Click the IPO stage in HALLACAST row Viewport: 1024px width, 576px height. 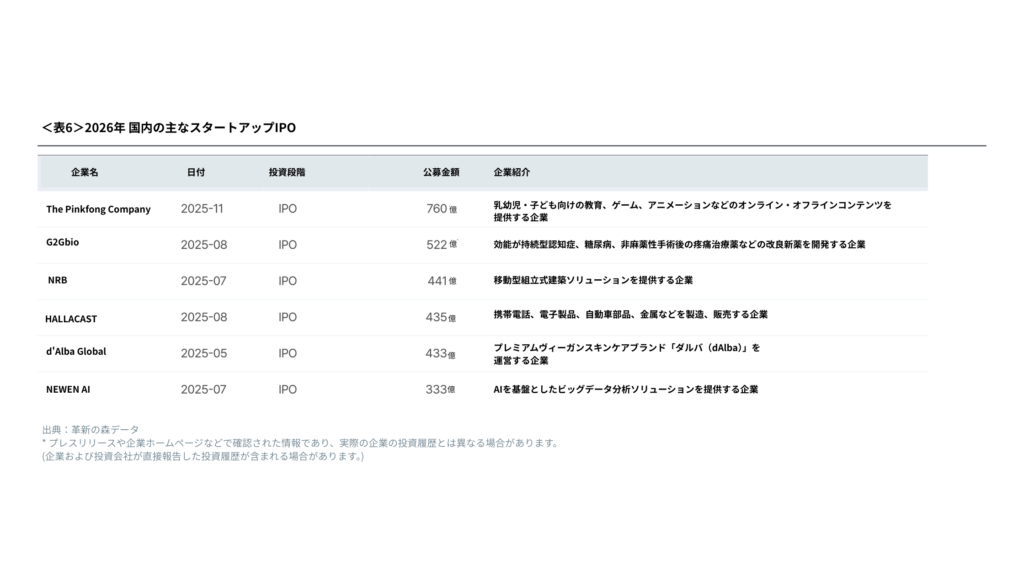coord(287,317)
